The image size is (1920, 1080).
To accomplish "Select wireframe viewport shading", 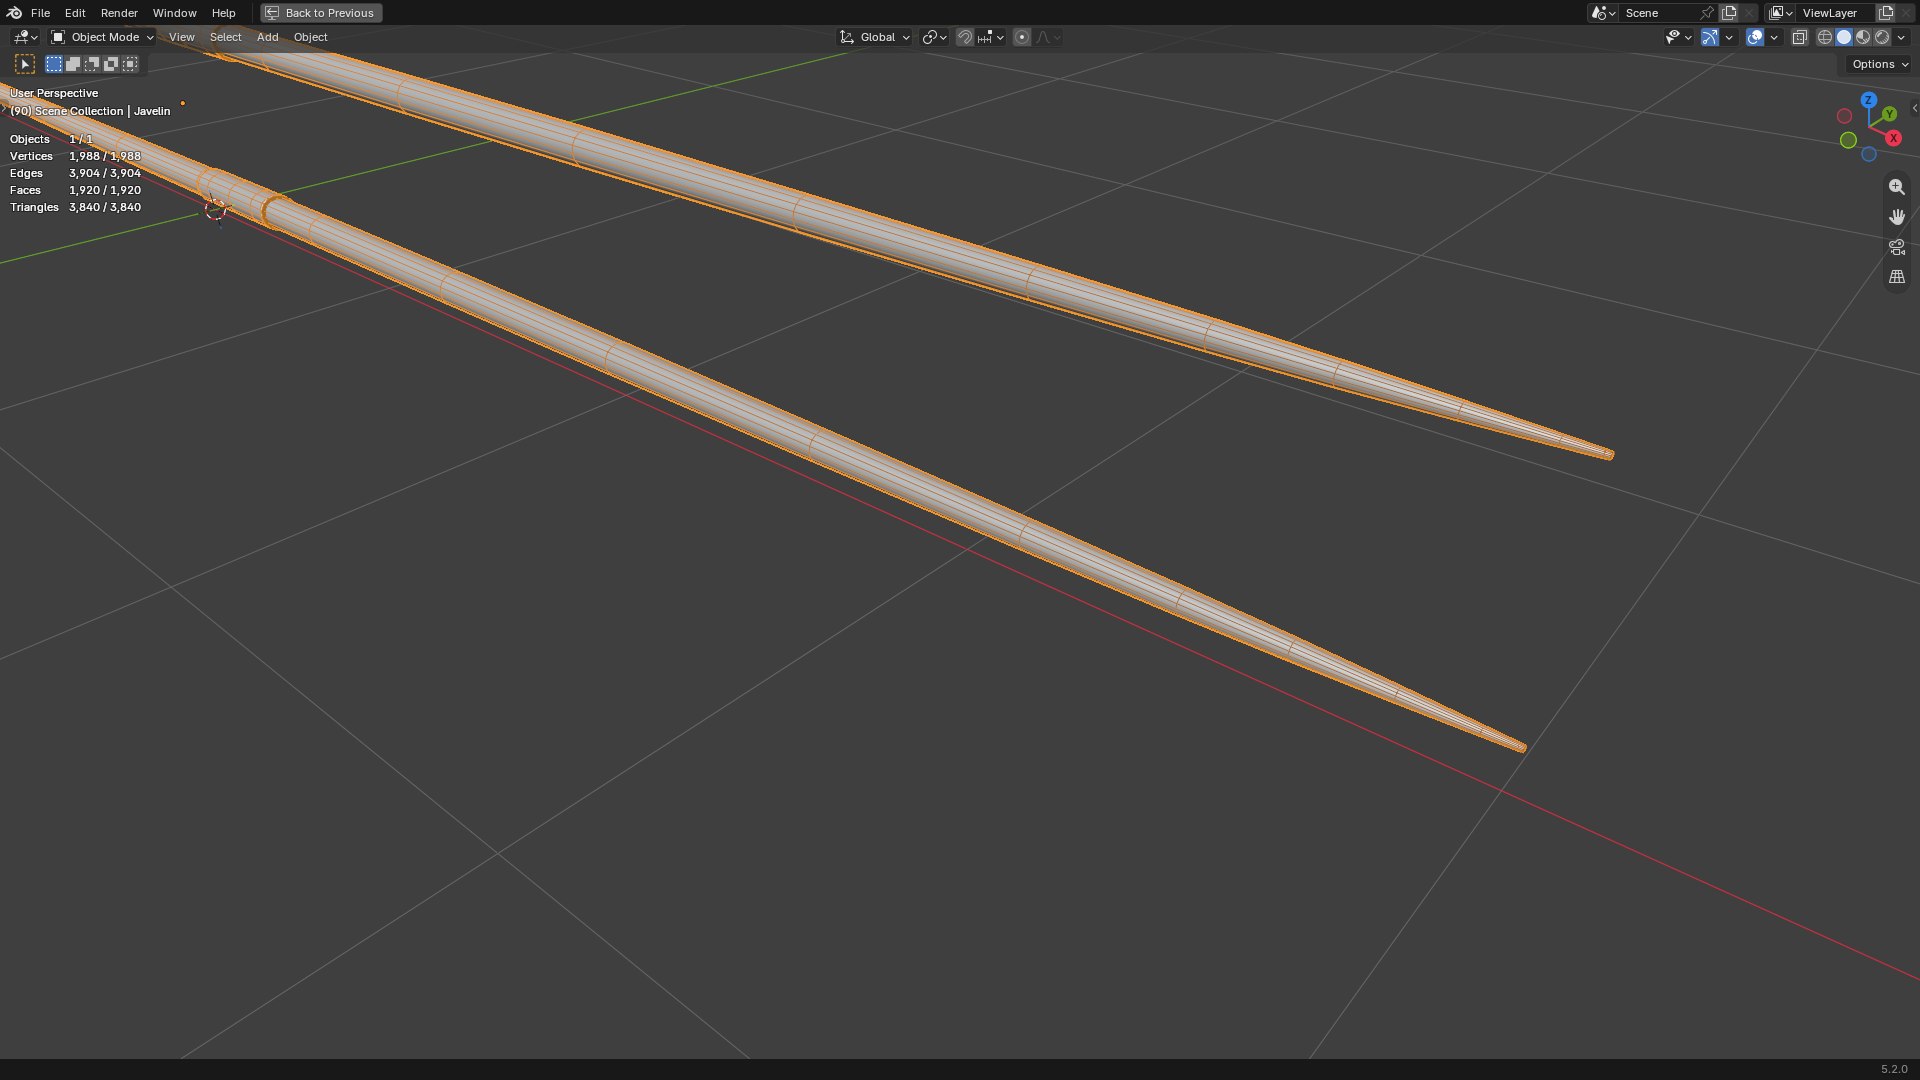I will [1825, 37].
